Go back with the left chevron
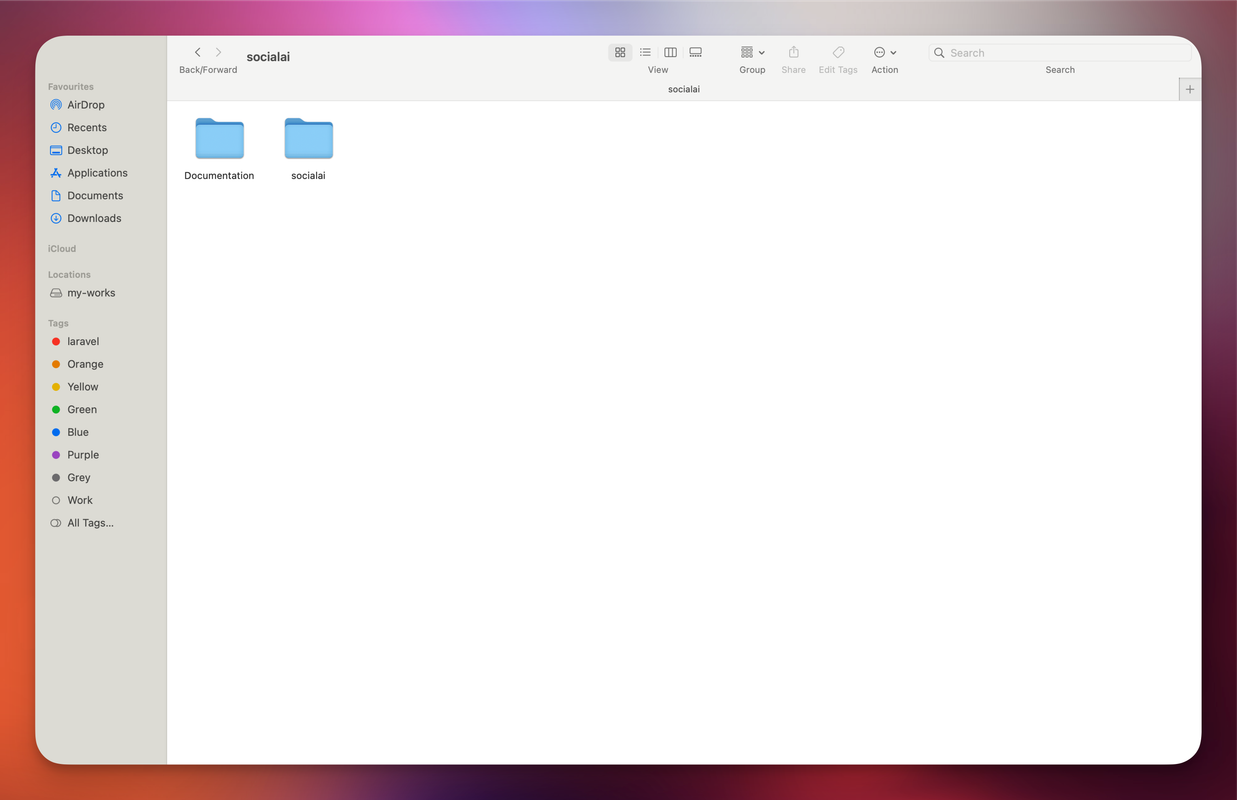The width and height of the screenshot is (1237, 800). tap(197, 52)
